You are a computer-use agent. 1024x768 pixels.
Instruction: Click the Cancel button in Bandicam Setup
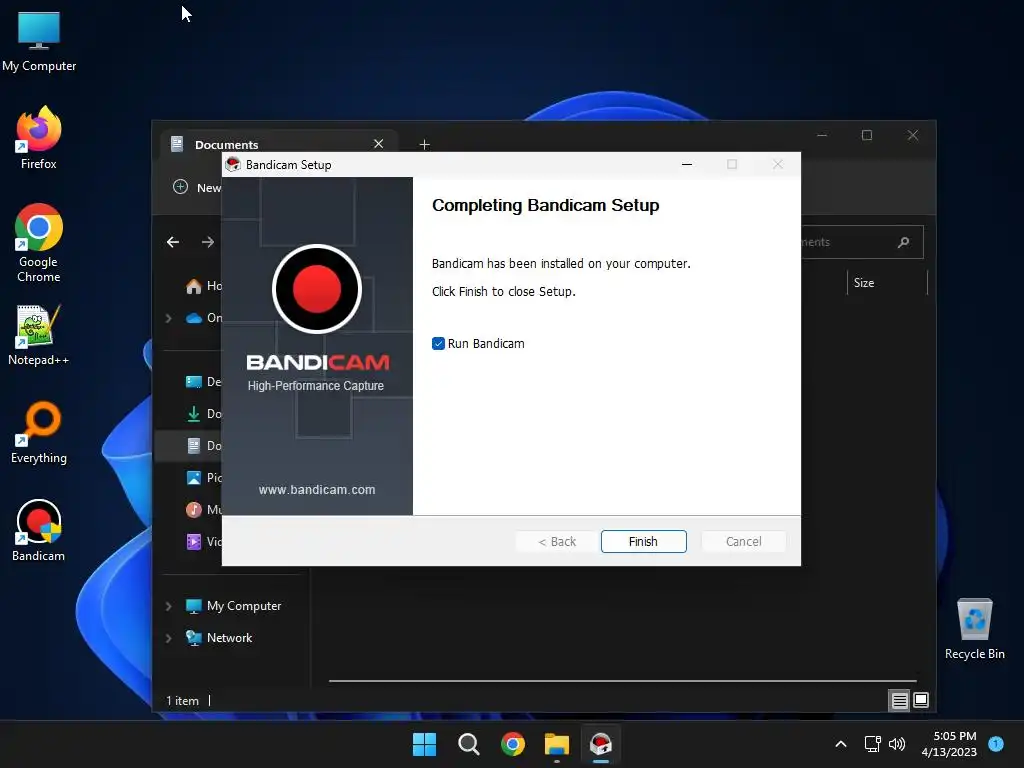pos(743,541)
